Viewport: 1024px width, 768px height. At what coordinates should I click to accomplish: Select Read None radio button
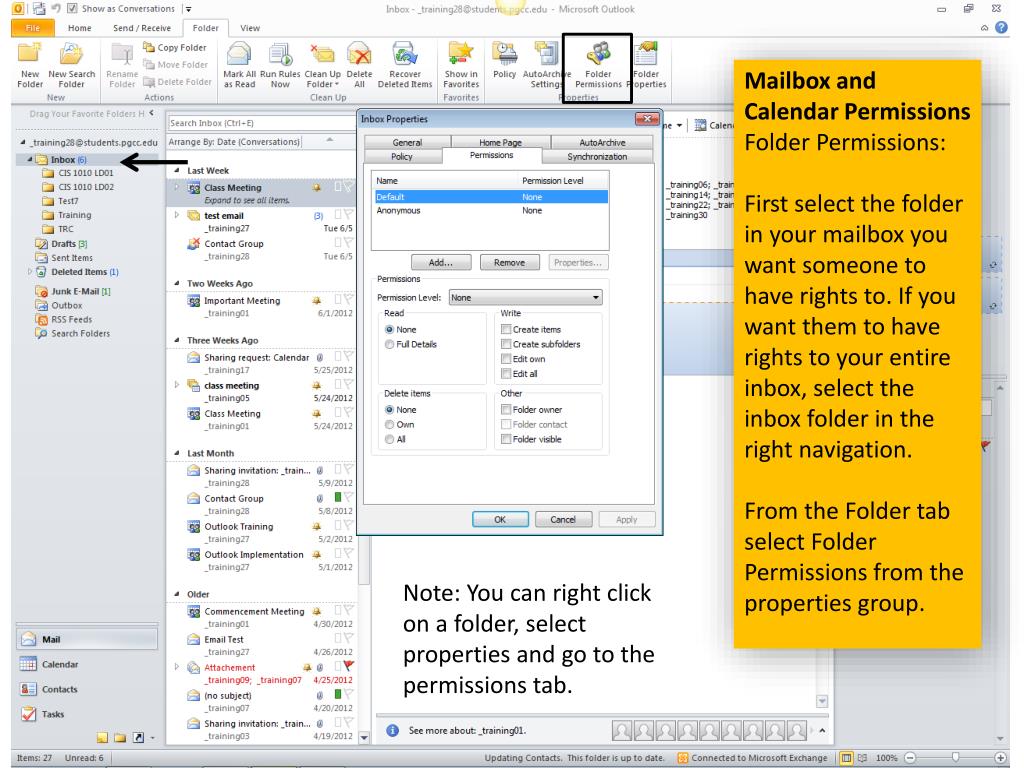tap(389, 330)
